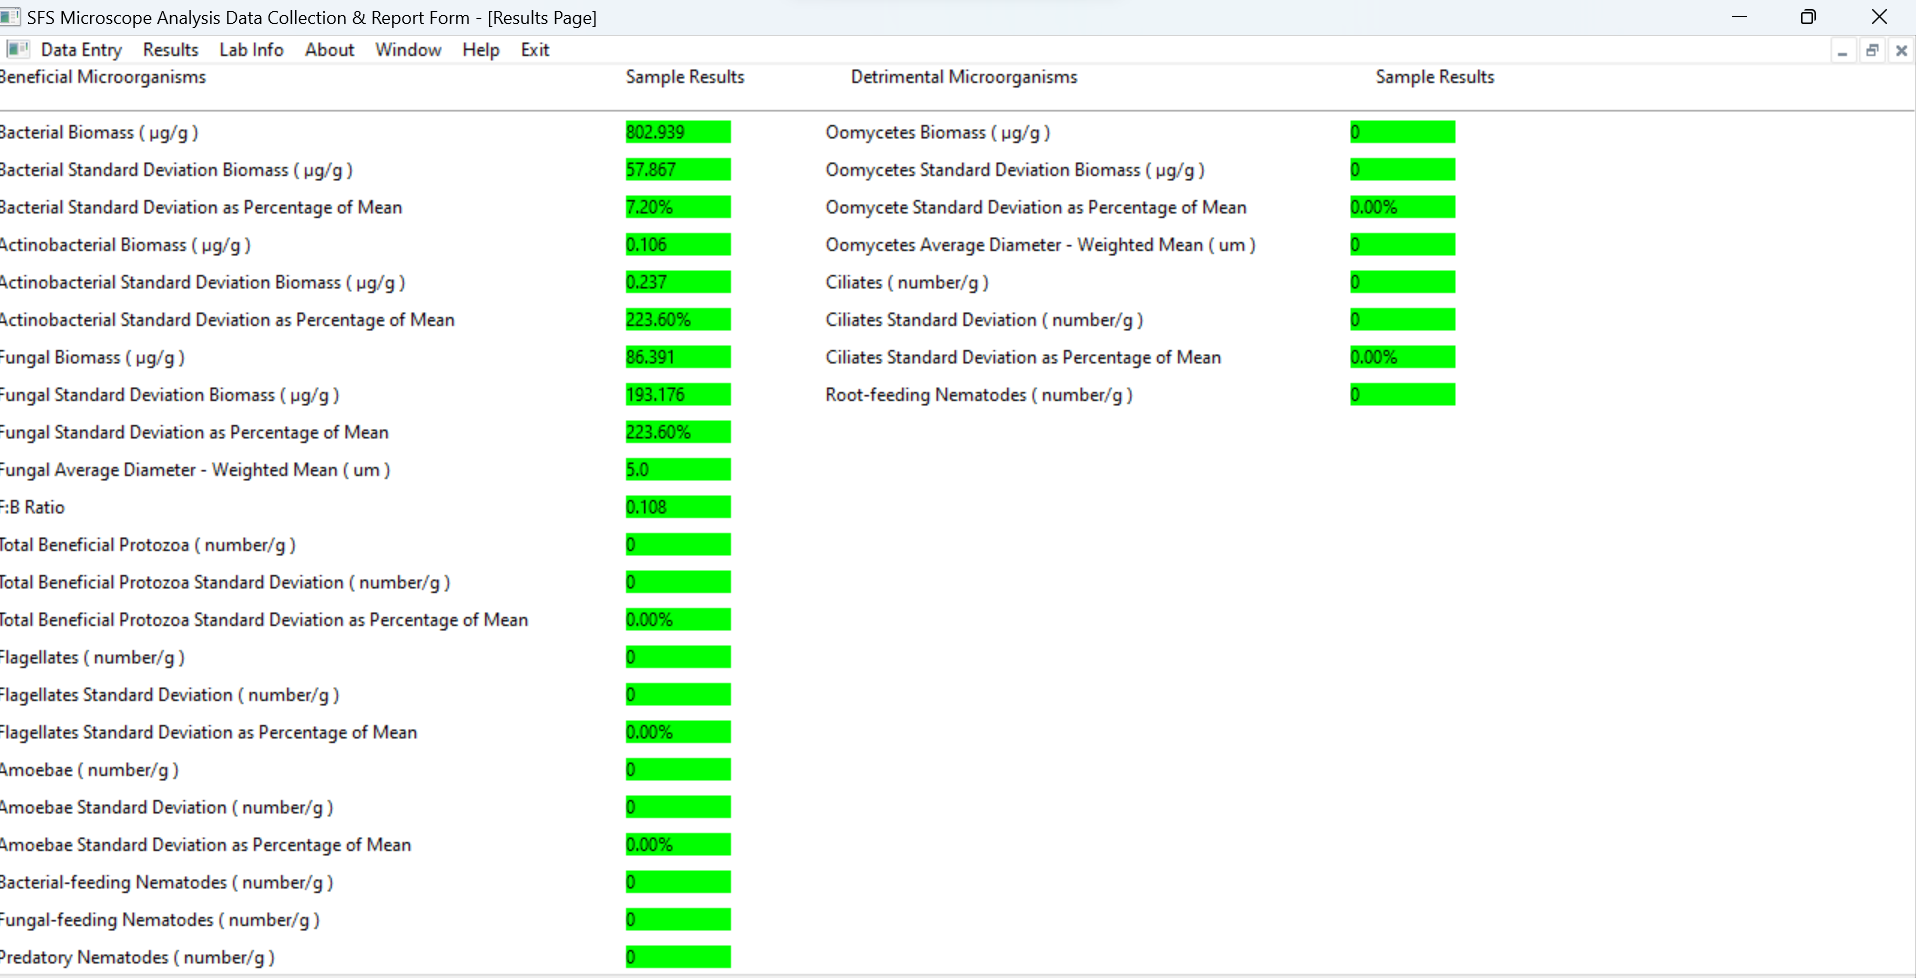The image size is (1916, 978).
Task: Click the Root-feeding Nematodes value field
Action: pos(1402,395)
